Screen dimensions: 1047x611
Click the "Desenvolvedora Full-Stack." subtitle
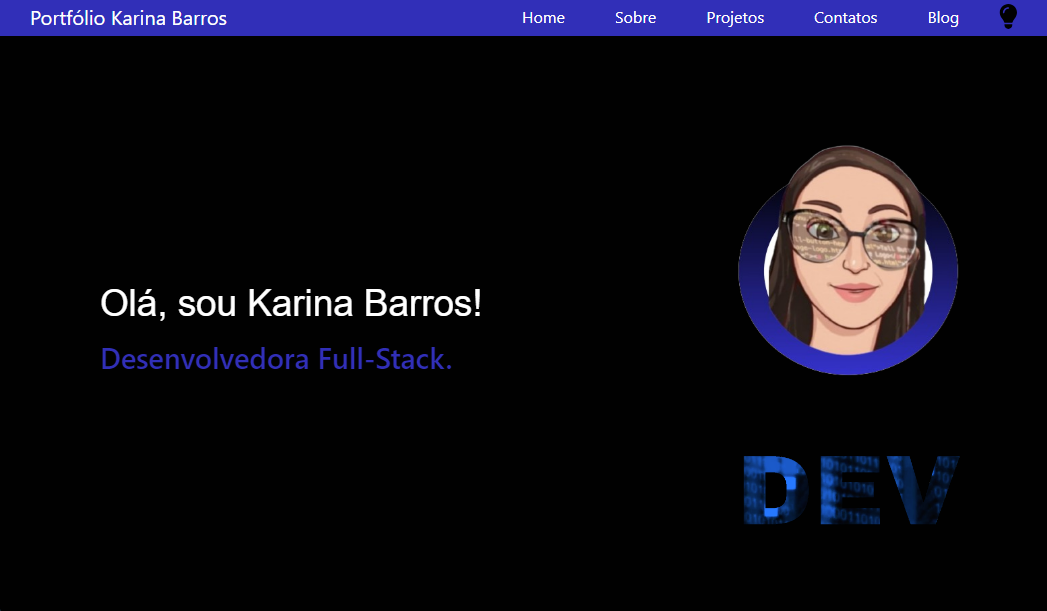pos(276,359)
